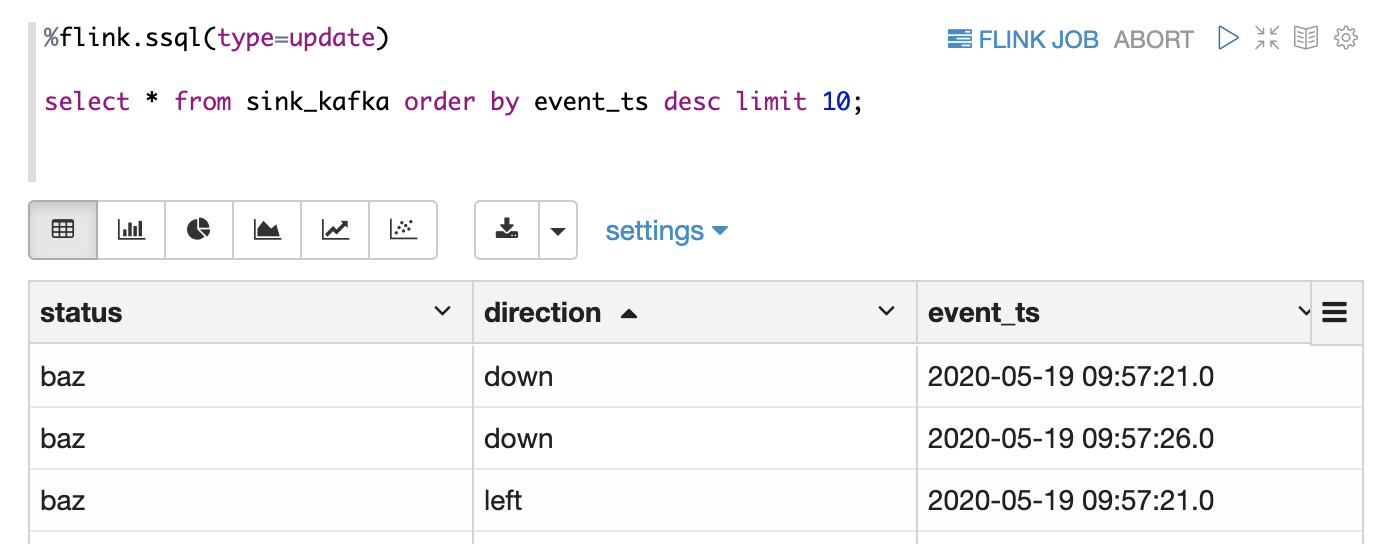Switch to pie chart view

pyautogui.click(x=199, y=230)
